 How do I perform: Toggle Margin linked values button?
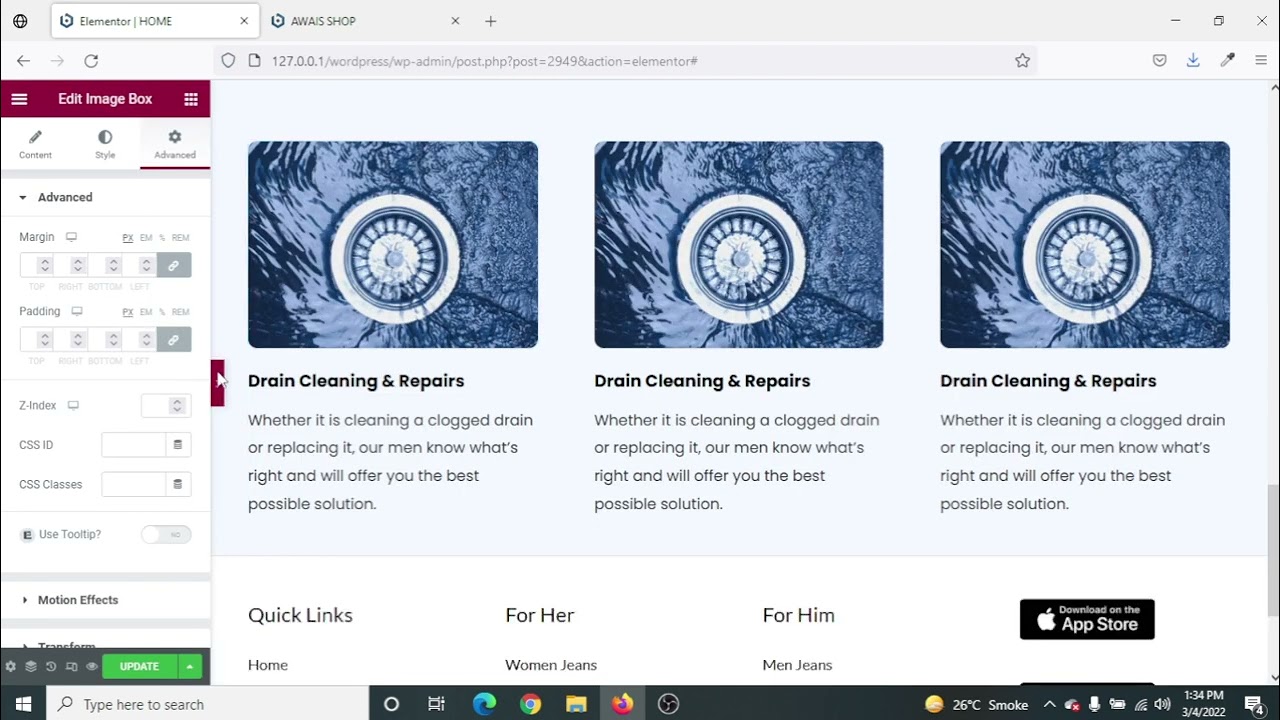174,265
